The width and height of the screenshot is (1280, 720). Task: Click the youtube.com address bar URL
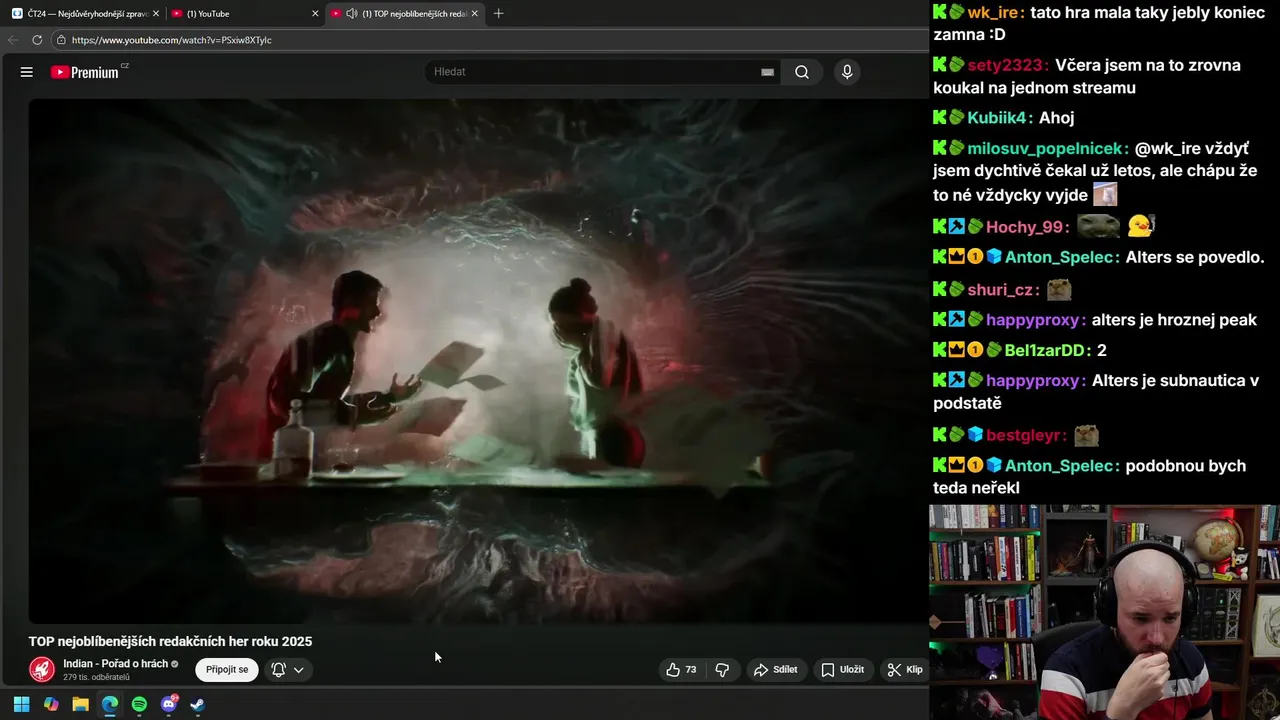click(172, 40)
